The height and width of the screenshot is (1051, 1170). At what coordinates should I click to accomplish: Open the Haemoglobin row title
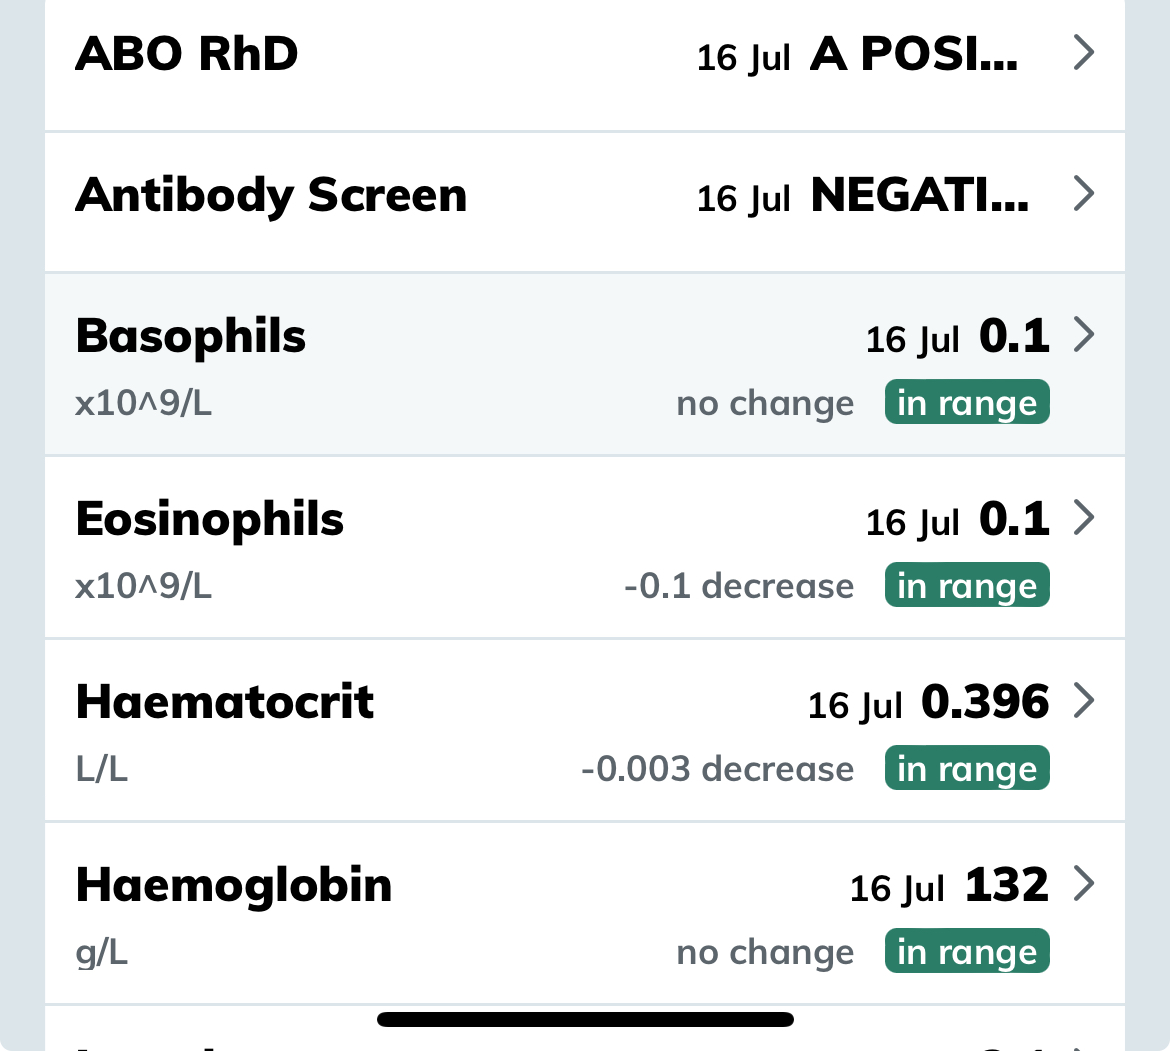(234, 886)
